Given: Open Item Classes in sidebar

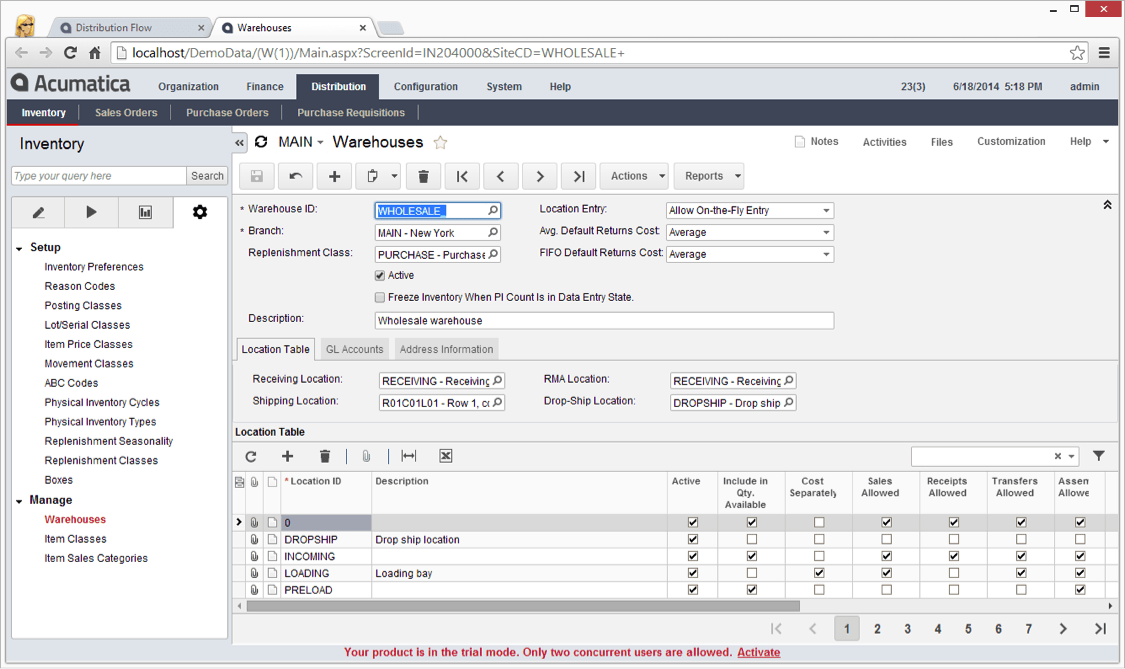Looking at the screenshot, I should coord(75,539).
